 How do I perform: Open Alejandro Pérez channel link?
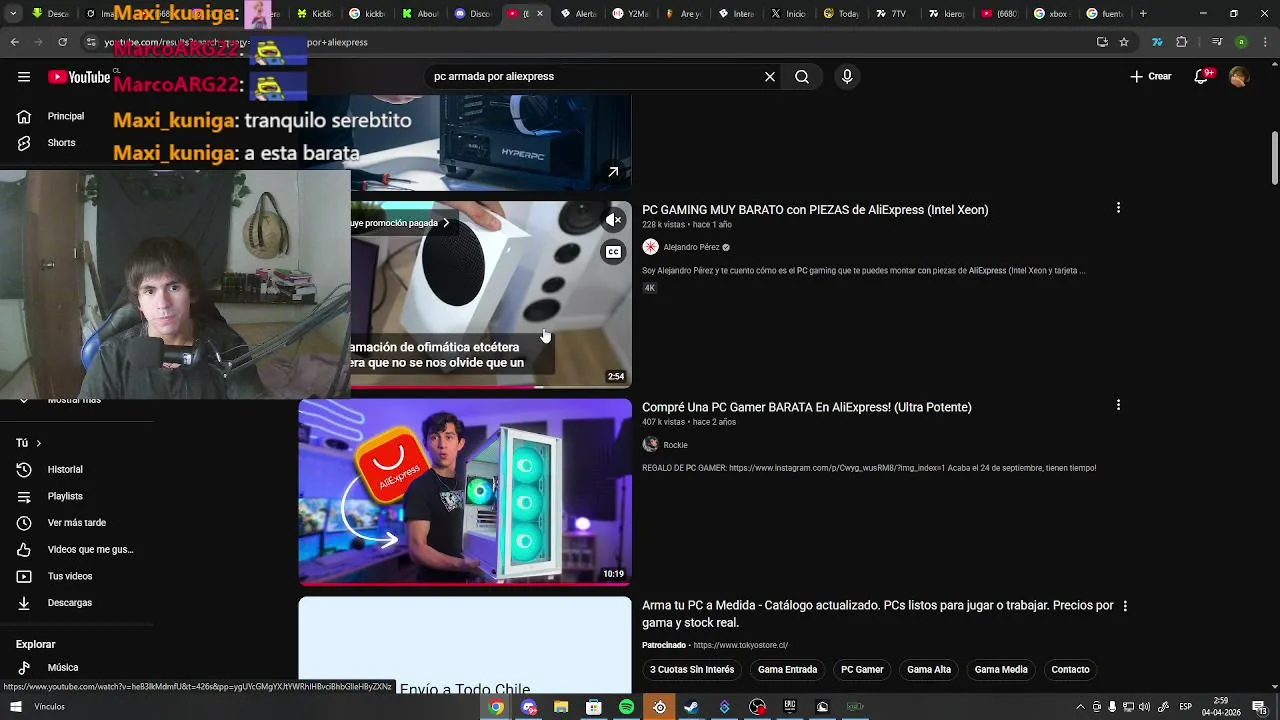[691, 247]
